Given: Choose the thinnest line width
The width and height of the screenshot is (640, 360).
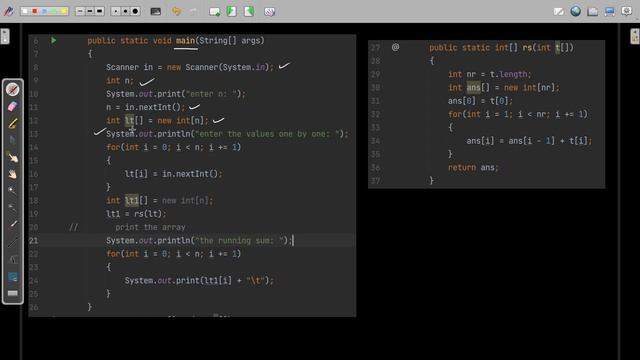Looking at the screenshot, I should (x=80, y=11).
